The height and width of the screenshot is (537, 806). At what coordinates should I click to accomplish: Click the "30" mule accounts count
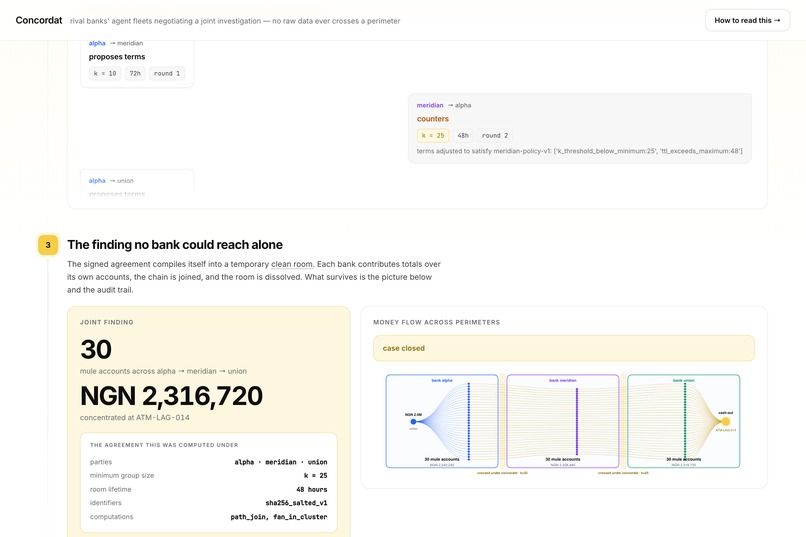96,349
